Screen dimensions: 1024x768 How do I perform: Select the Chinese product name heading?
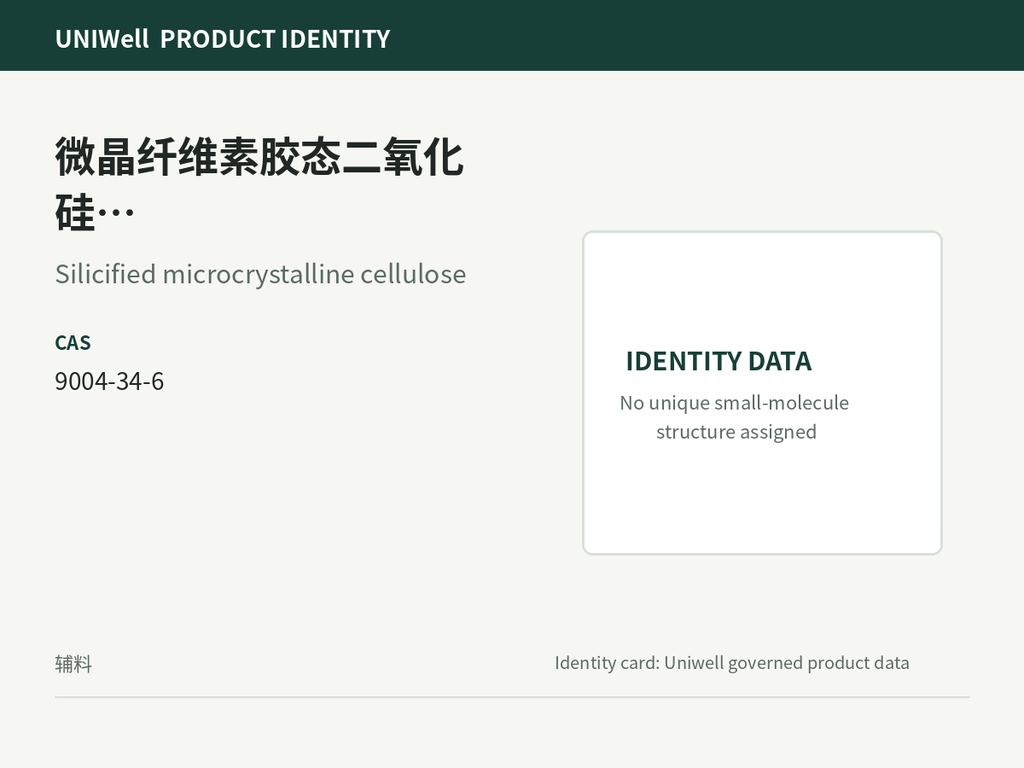pos(259,184)
